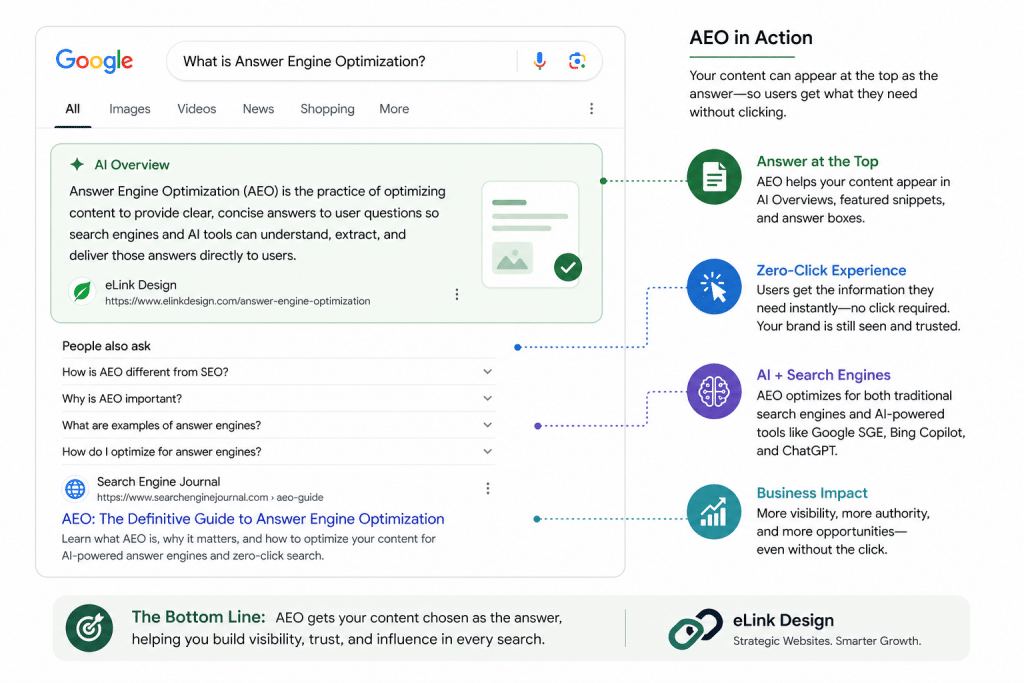Open the AEO Definitive Guide link
1024x683 pixels.
tap(253, 519)
